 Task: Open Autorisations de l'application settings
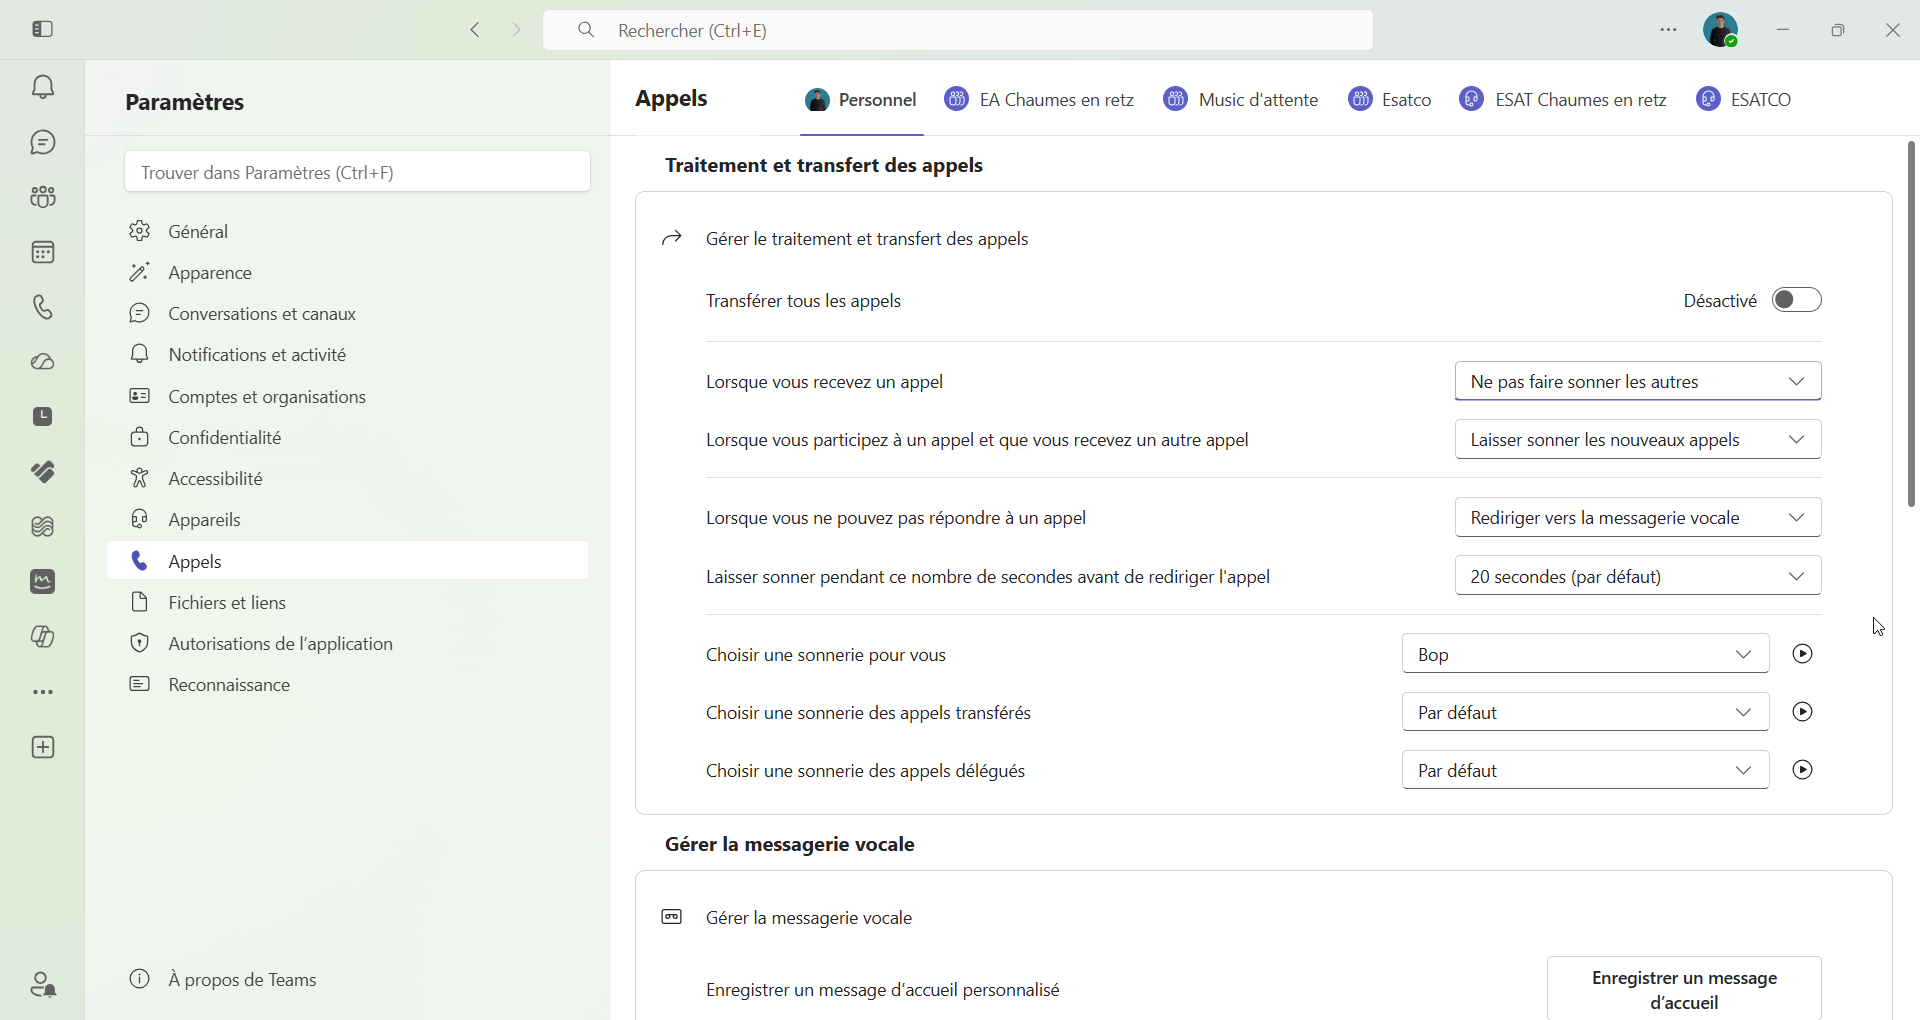coord(348,643)
